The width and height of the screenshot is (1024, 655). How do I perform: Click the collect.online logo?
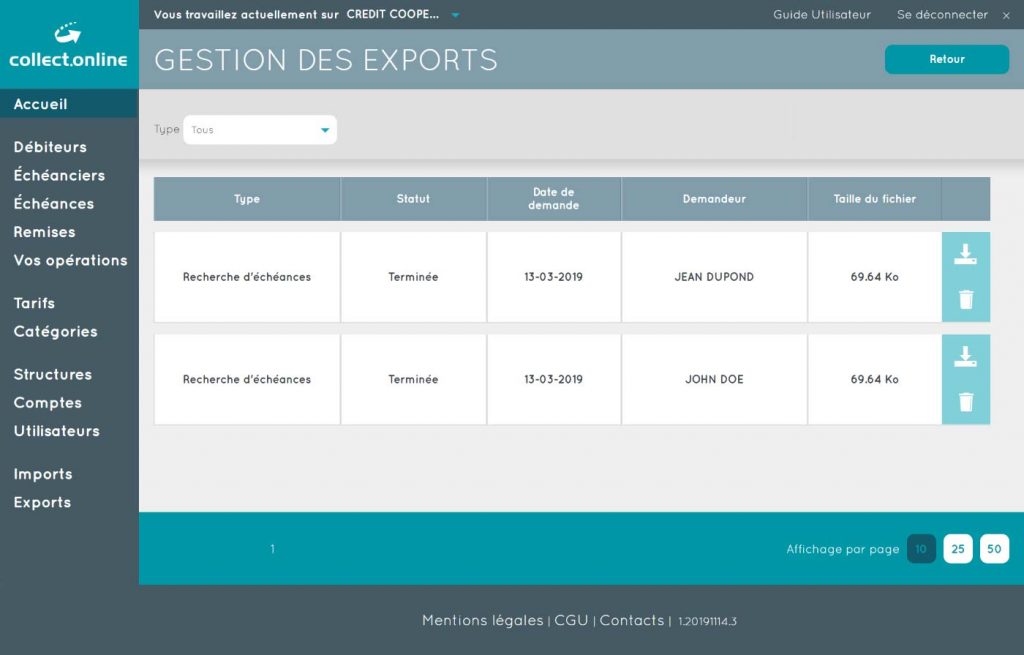click(x=68, y=45)
